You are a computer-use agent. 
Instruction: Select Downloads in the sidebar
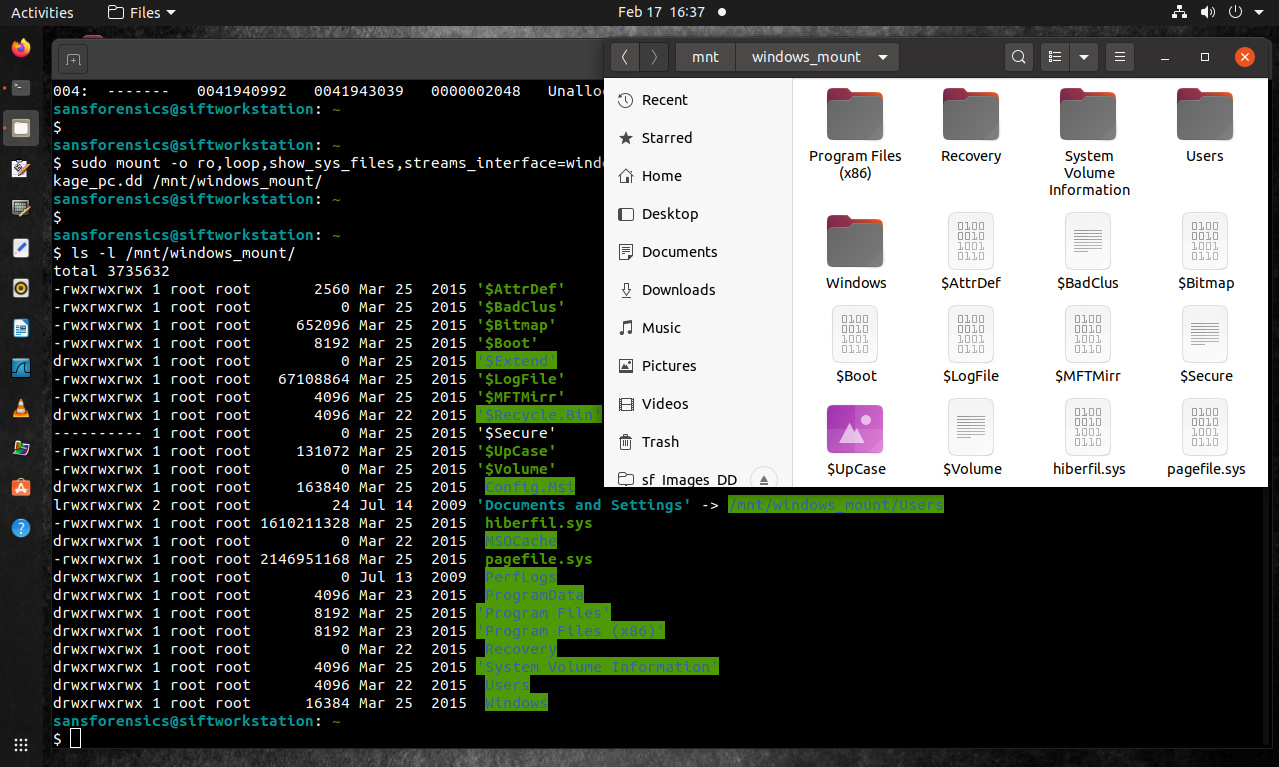pyautogui.click(x=678, y=290)
